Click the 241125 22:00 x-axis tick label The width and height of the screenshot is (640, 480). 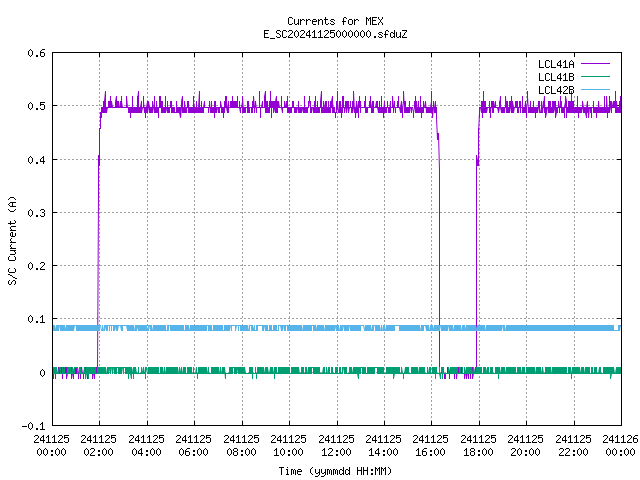(573, 446)
